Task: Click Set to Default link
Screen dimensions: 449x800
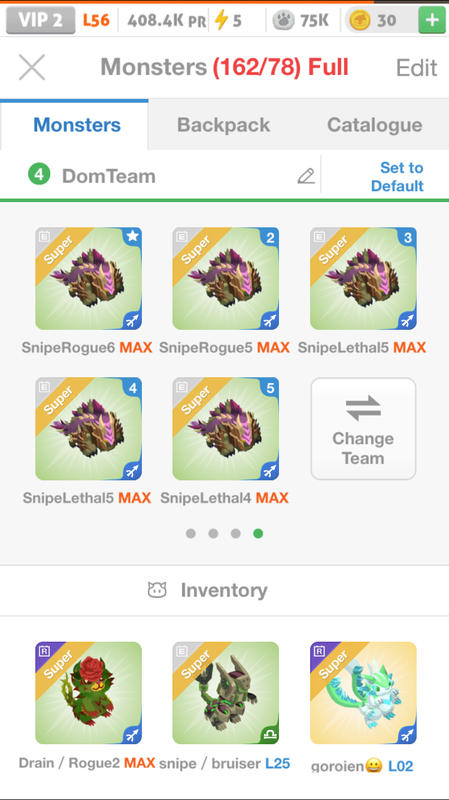Action: (397, 177)
